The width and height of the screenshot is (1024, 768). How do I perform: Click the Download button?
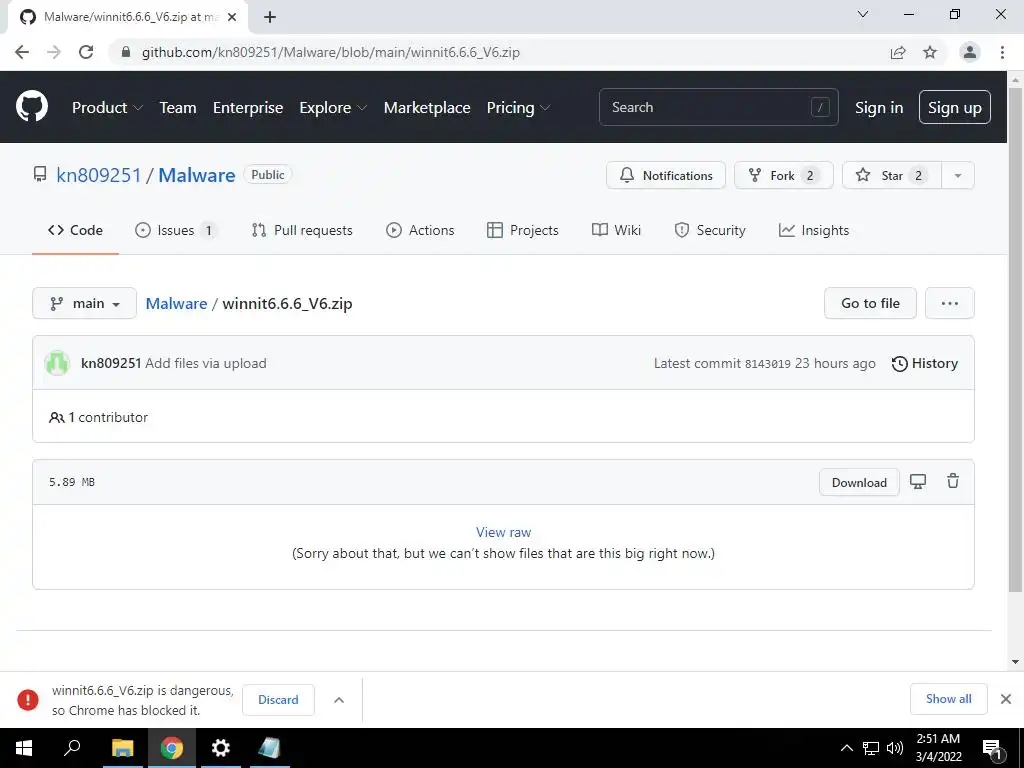point(859,483)
